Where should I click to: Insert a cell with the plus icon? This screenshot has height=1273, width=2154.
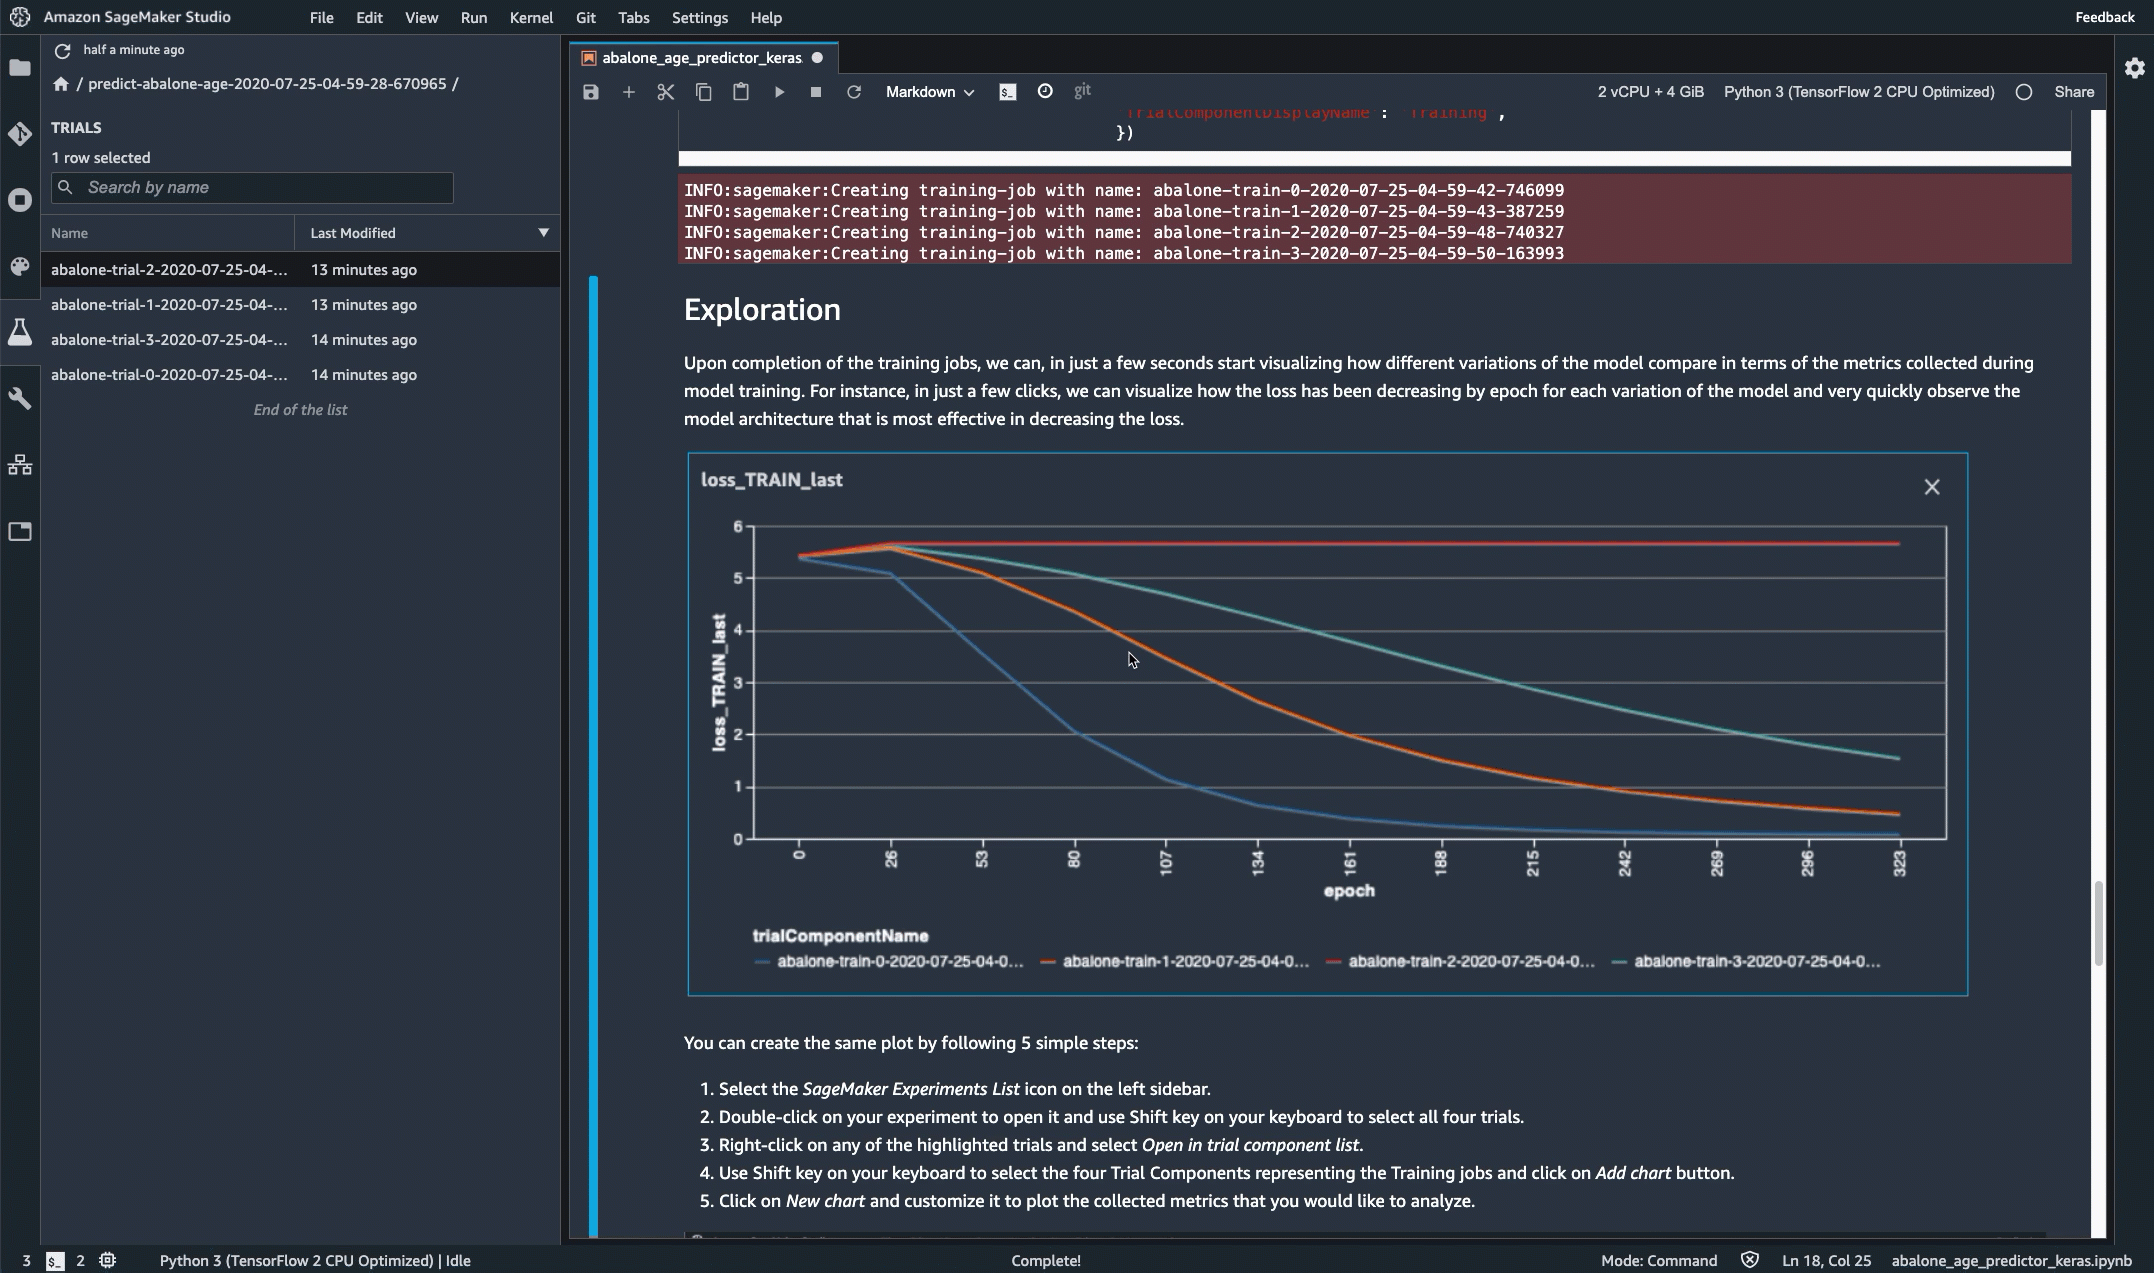(x=628, y=92)
